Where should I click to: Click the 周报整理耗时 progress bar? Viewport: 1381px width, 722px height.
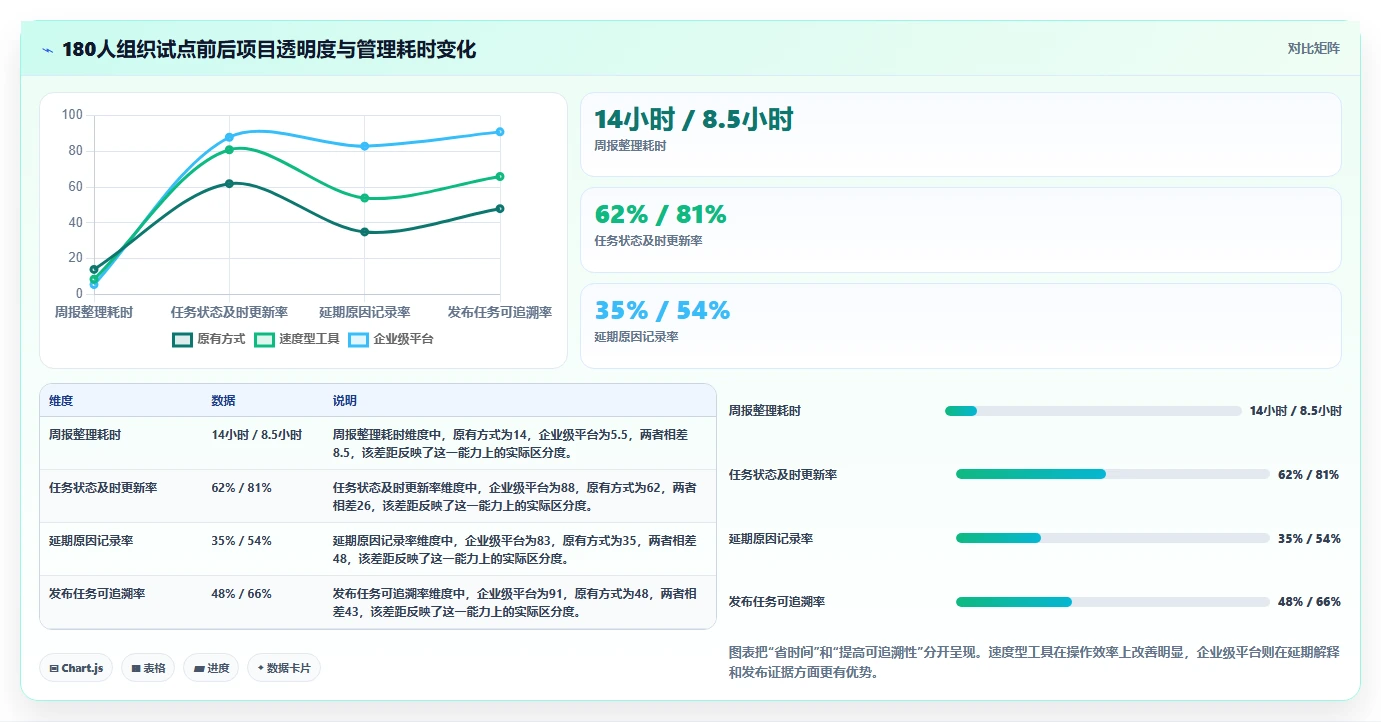[1093, 411]
